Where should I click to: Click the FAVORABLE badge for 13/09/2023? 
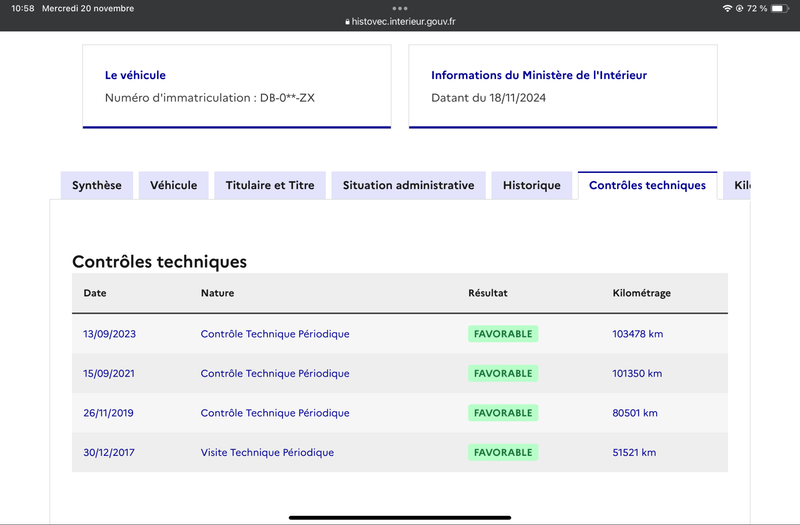point(503,334)
